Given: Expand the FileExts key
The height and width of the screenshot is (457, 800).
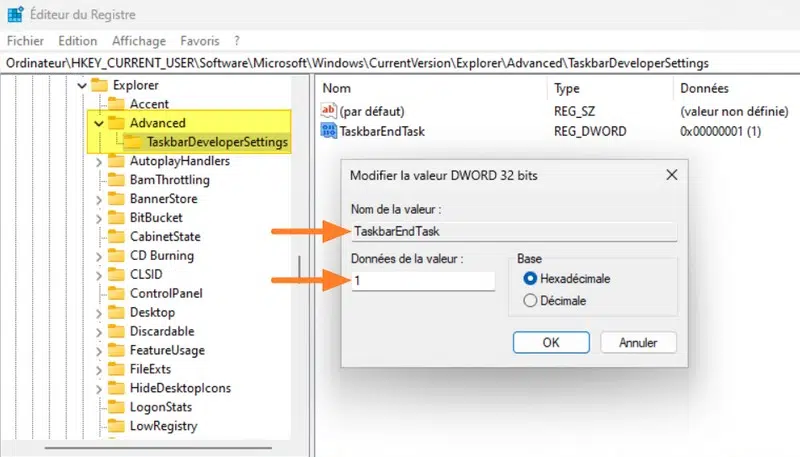Looking at the screenshot, I should (x=98, y=370).
